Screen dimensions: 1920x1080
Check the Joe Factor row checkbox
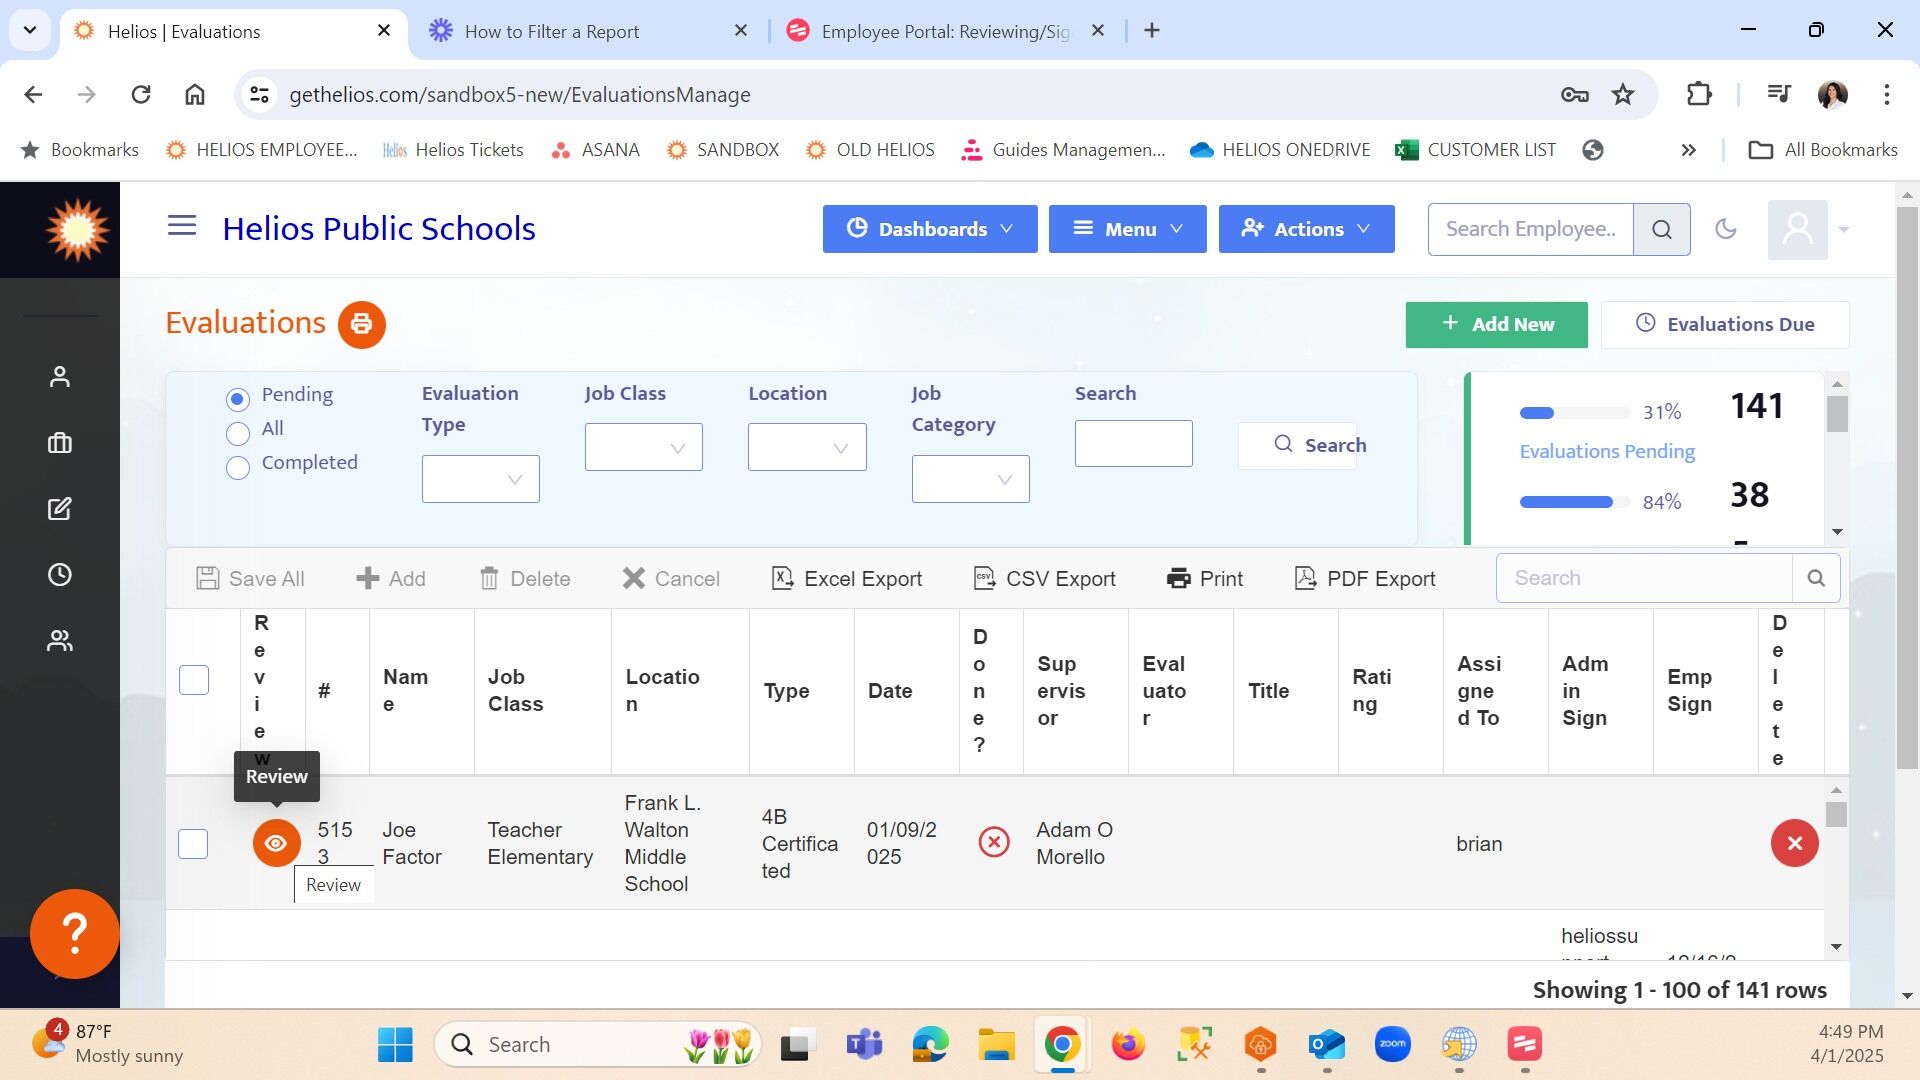[x=193, y=843]
